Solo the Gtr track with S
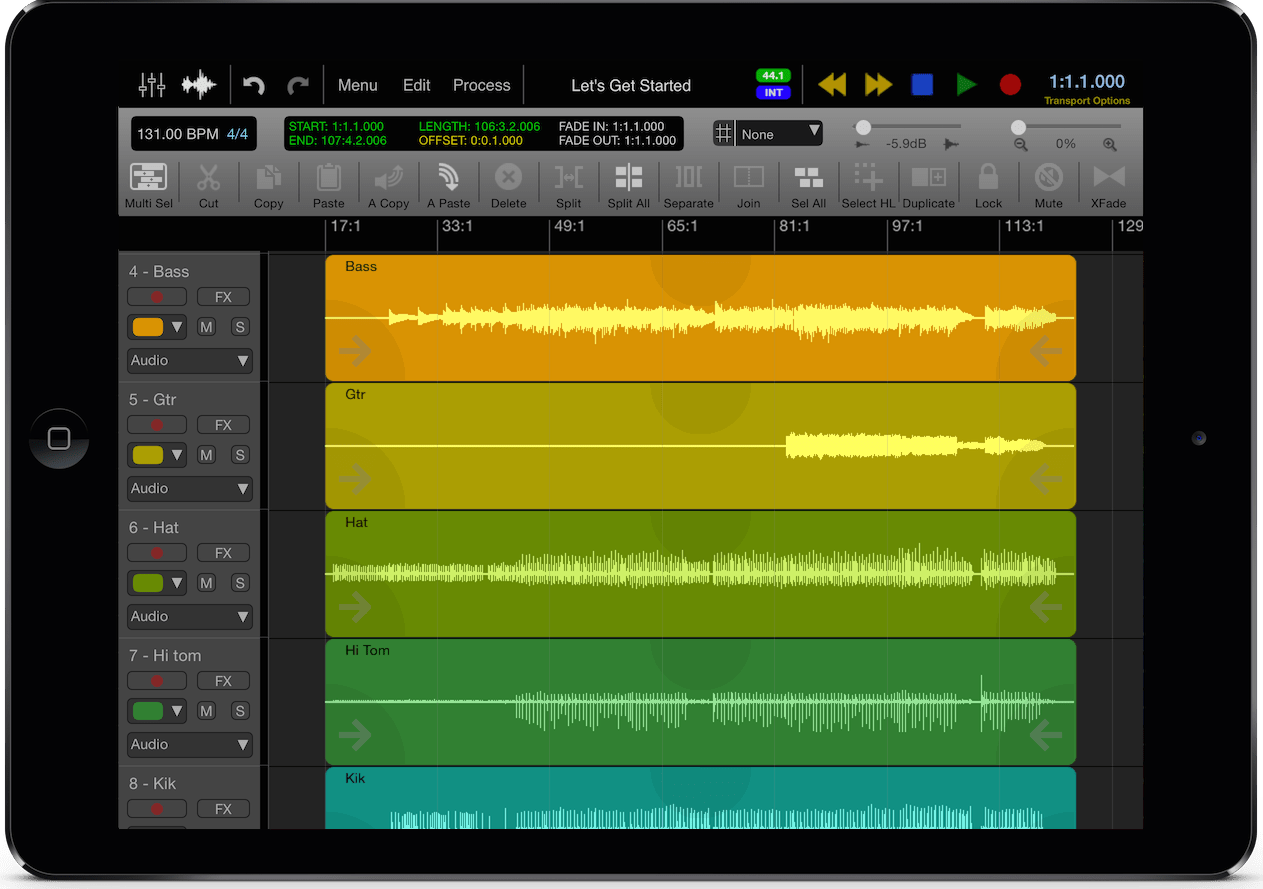This screenshot has width=1263, height=889. [240, 455]
